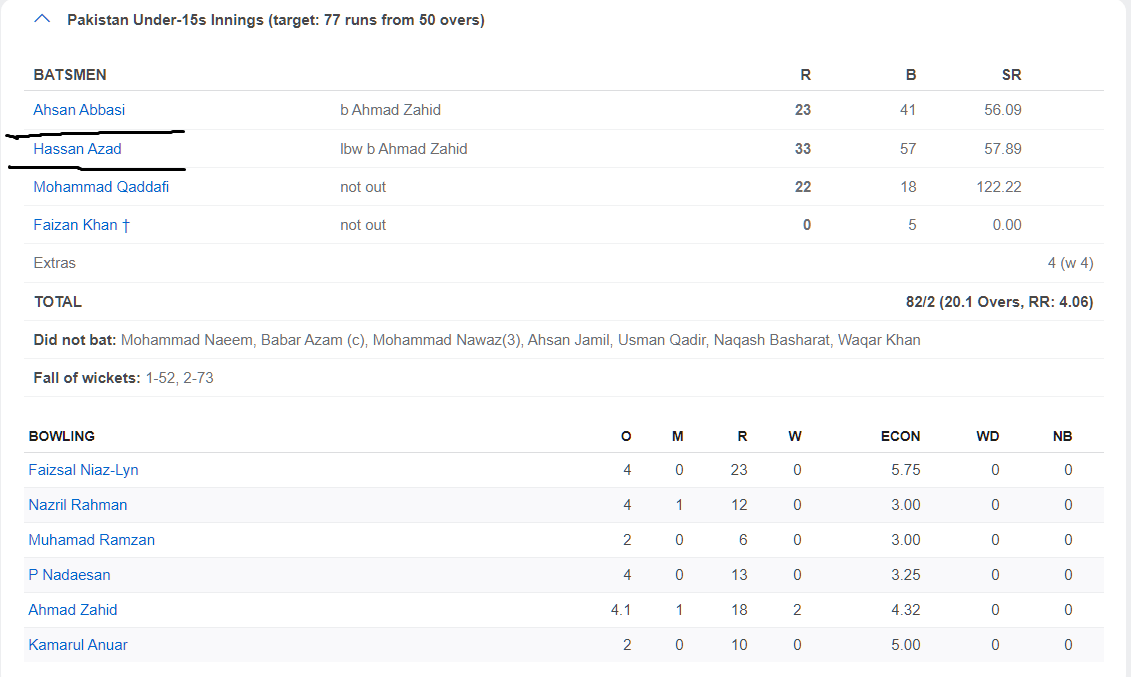
Task: Click Nazril Rahman bowler link
Action: [78, 505]
